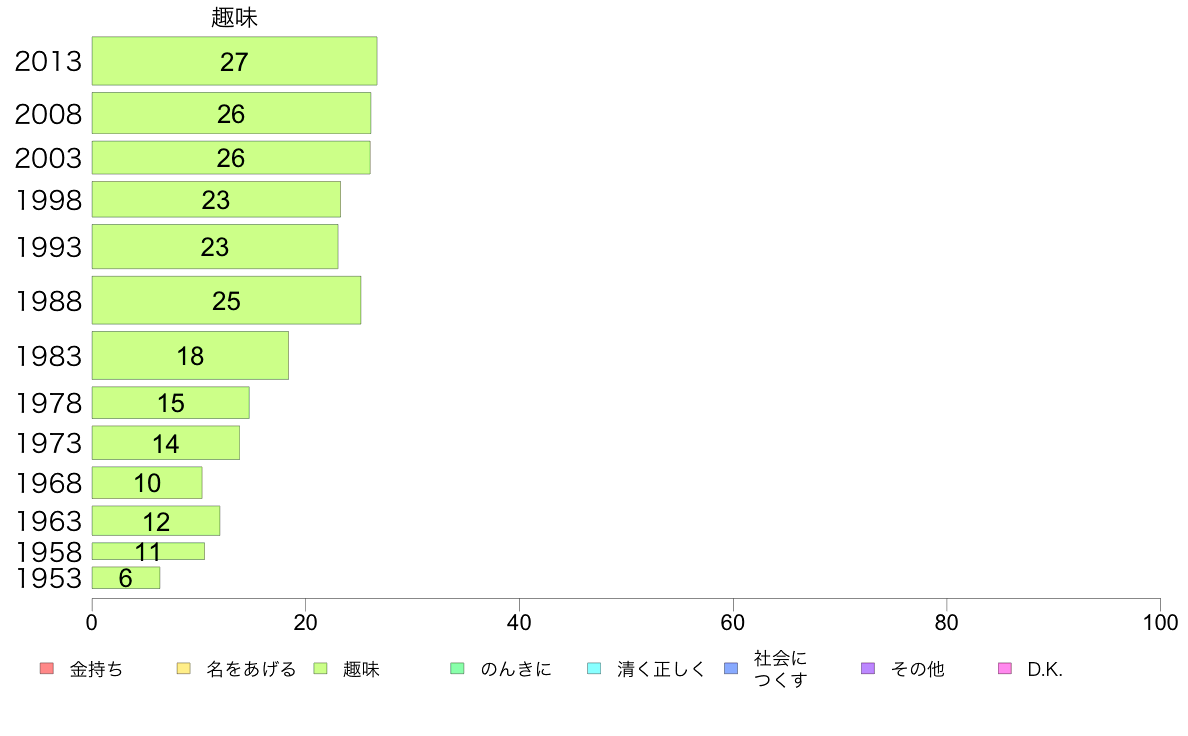Select the 2013 bar showing 27
The image size is (1188, 736).
(234, 61)
